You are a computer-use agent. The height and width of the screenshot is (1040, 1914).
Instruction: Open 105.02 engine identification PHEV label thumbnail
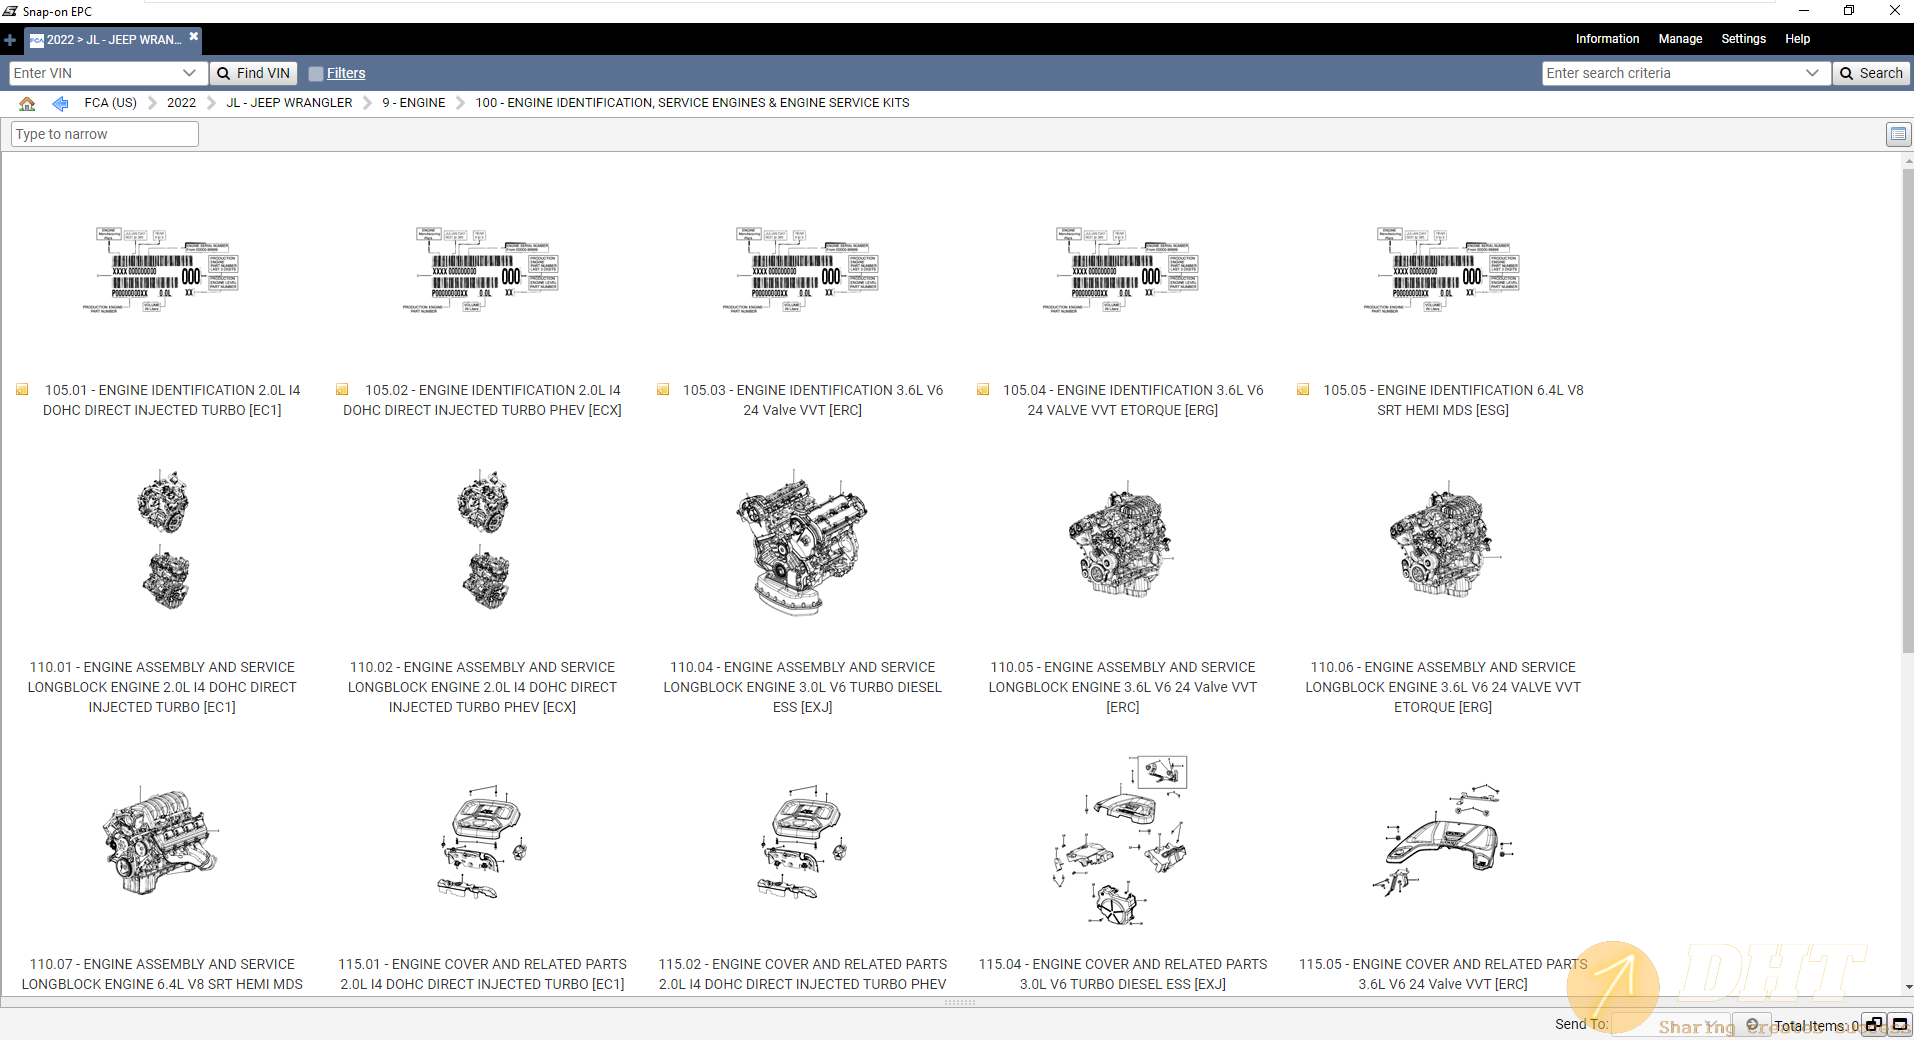click(x=482, y=270)
